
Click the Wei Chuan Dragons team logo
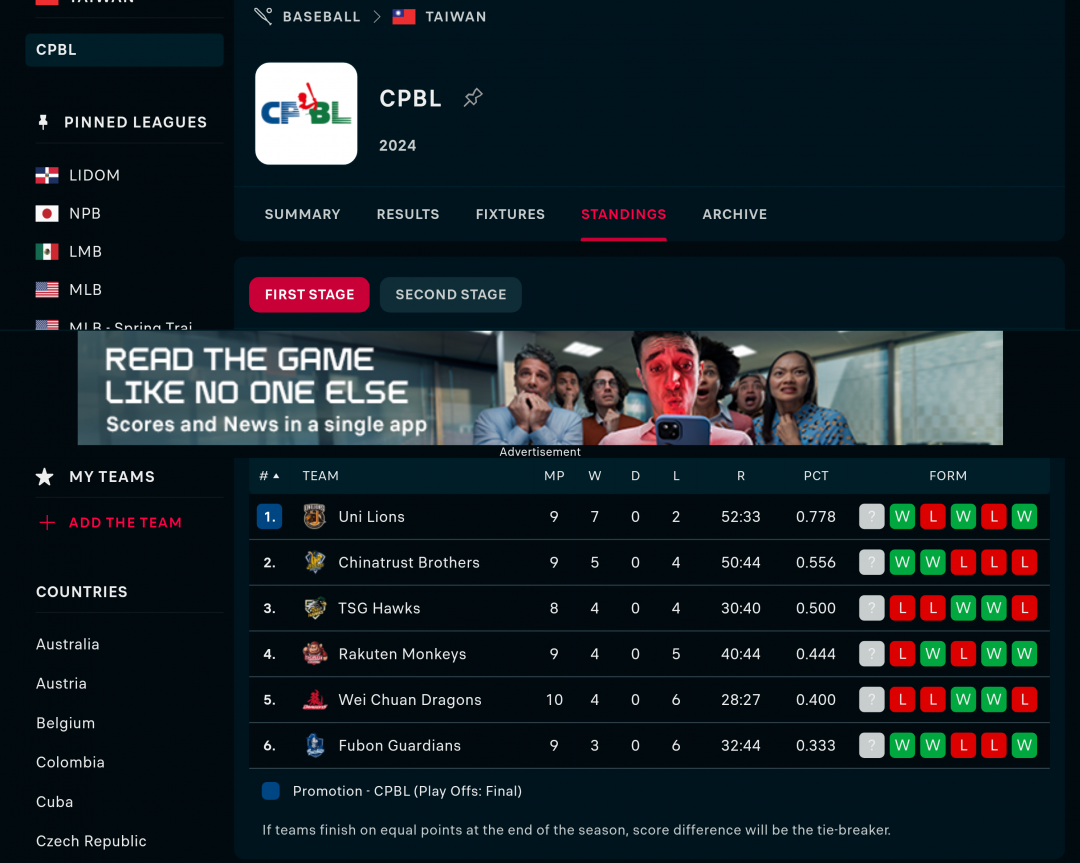[315, 700]
